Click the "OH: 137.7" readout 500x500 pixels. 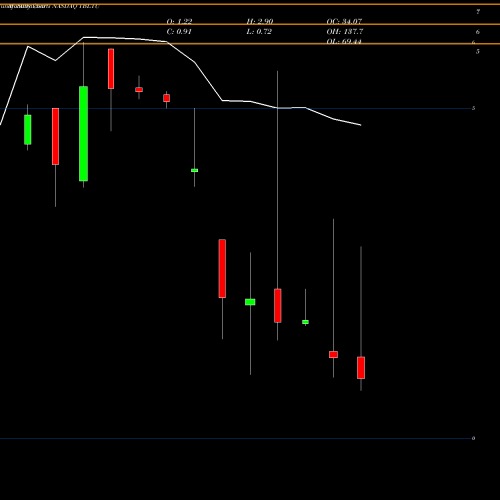[345, 31]
